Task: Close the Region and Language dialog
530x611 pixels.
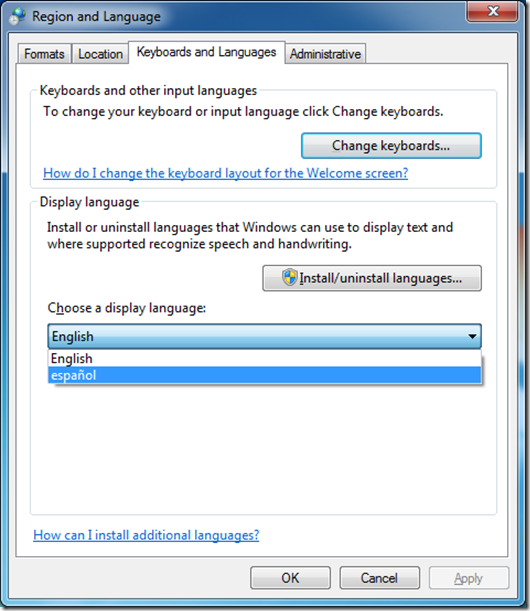Action: (493, 11)
